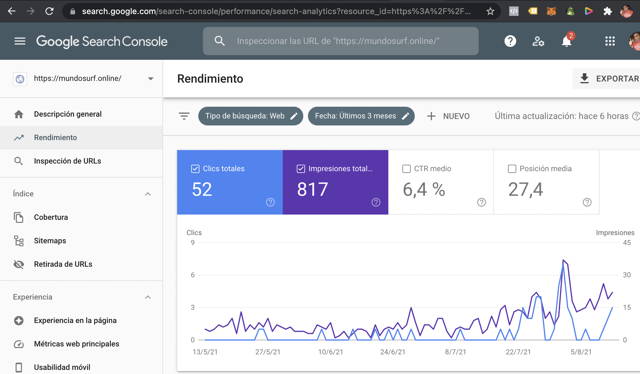The width and height of the screenshot is (640, 374).
Task: Click the Inspeccionar URL search field
Action: pos(341,41)
